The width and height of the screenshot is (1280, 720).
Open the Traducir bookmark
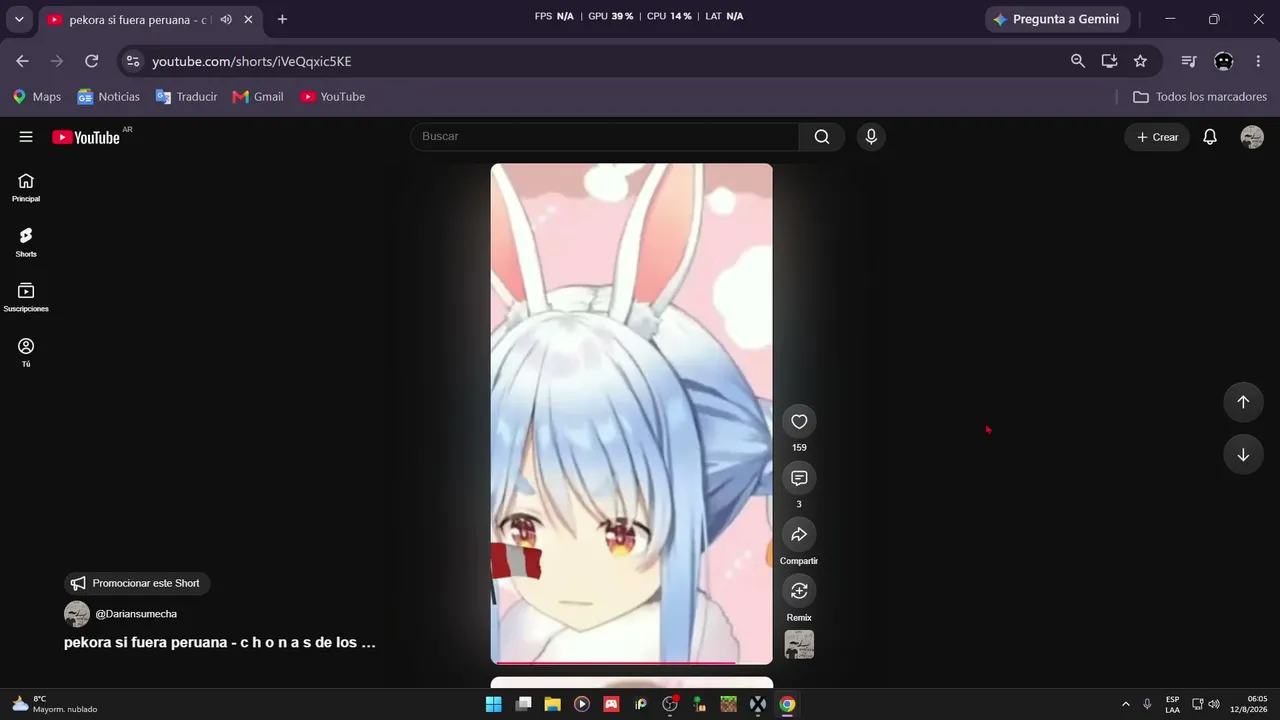click(186, 97)
